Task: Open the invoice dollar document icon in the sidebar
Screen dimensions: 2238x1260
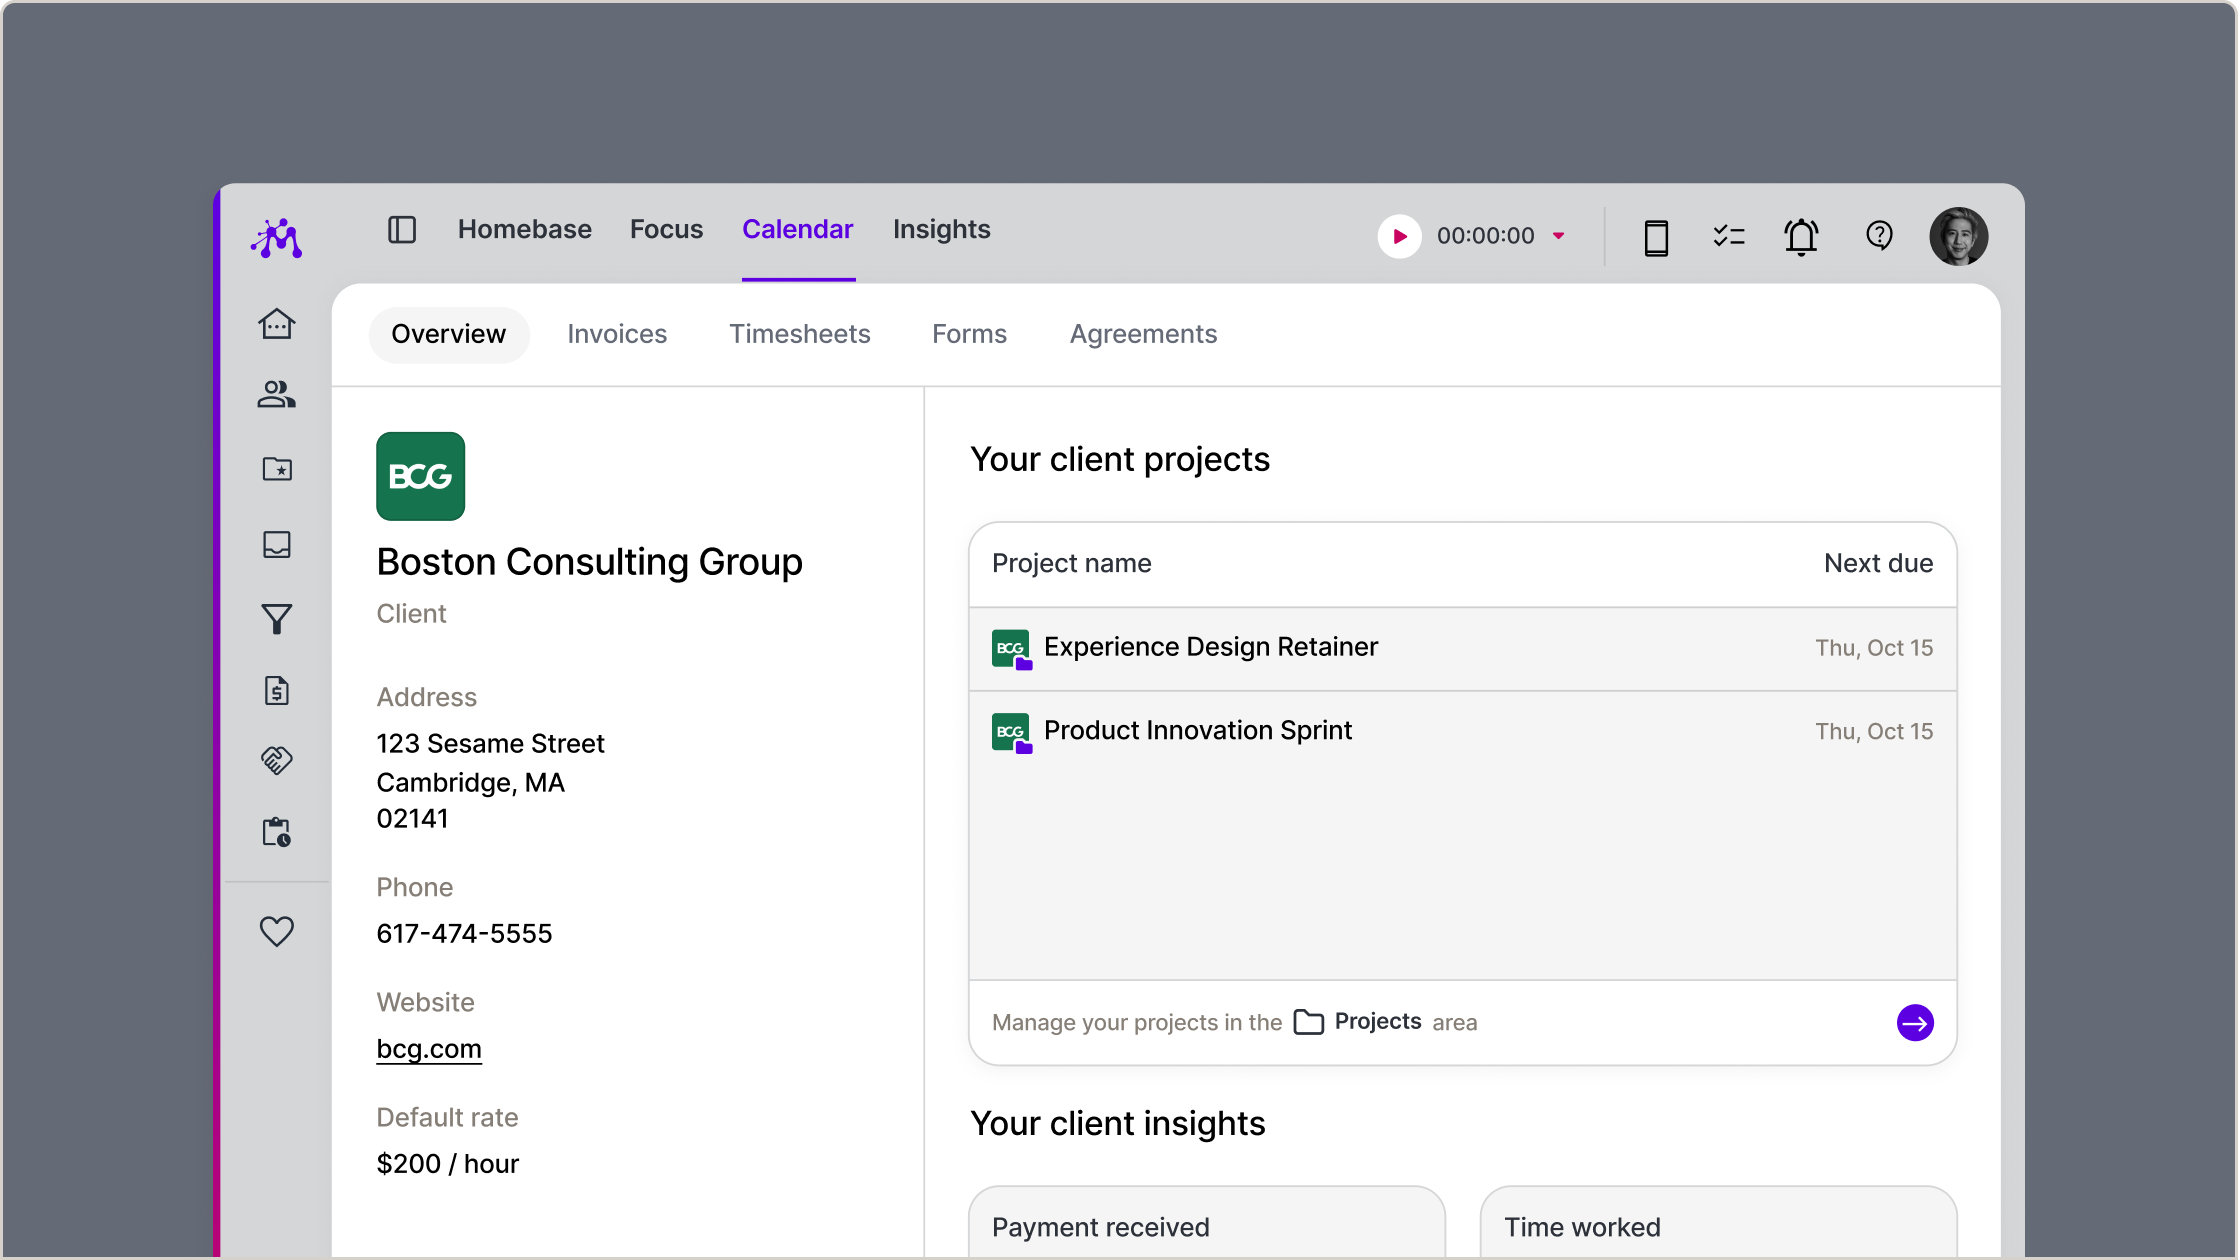Action: tap(277, 691)
